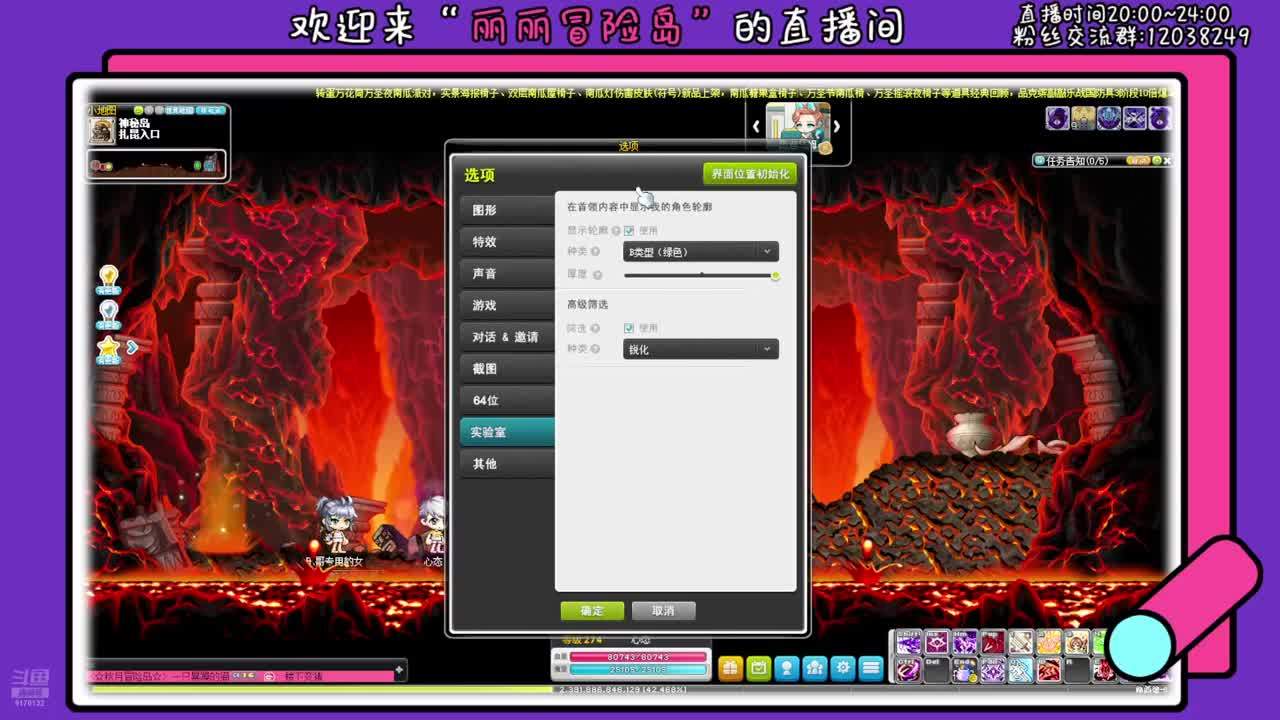The width and height of the screenshot is (1280, 720).
Task: Open the 锐化 filter type dropdown
Action: [700, 349]
